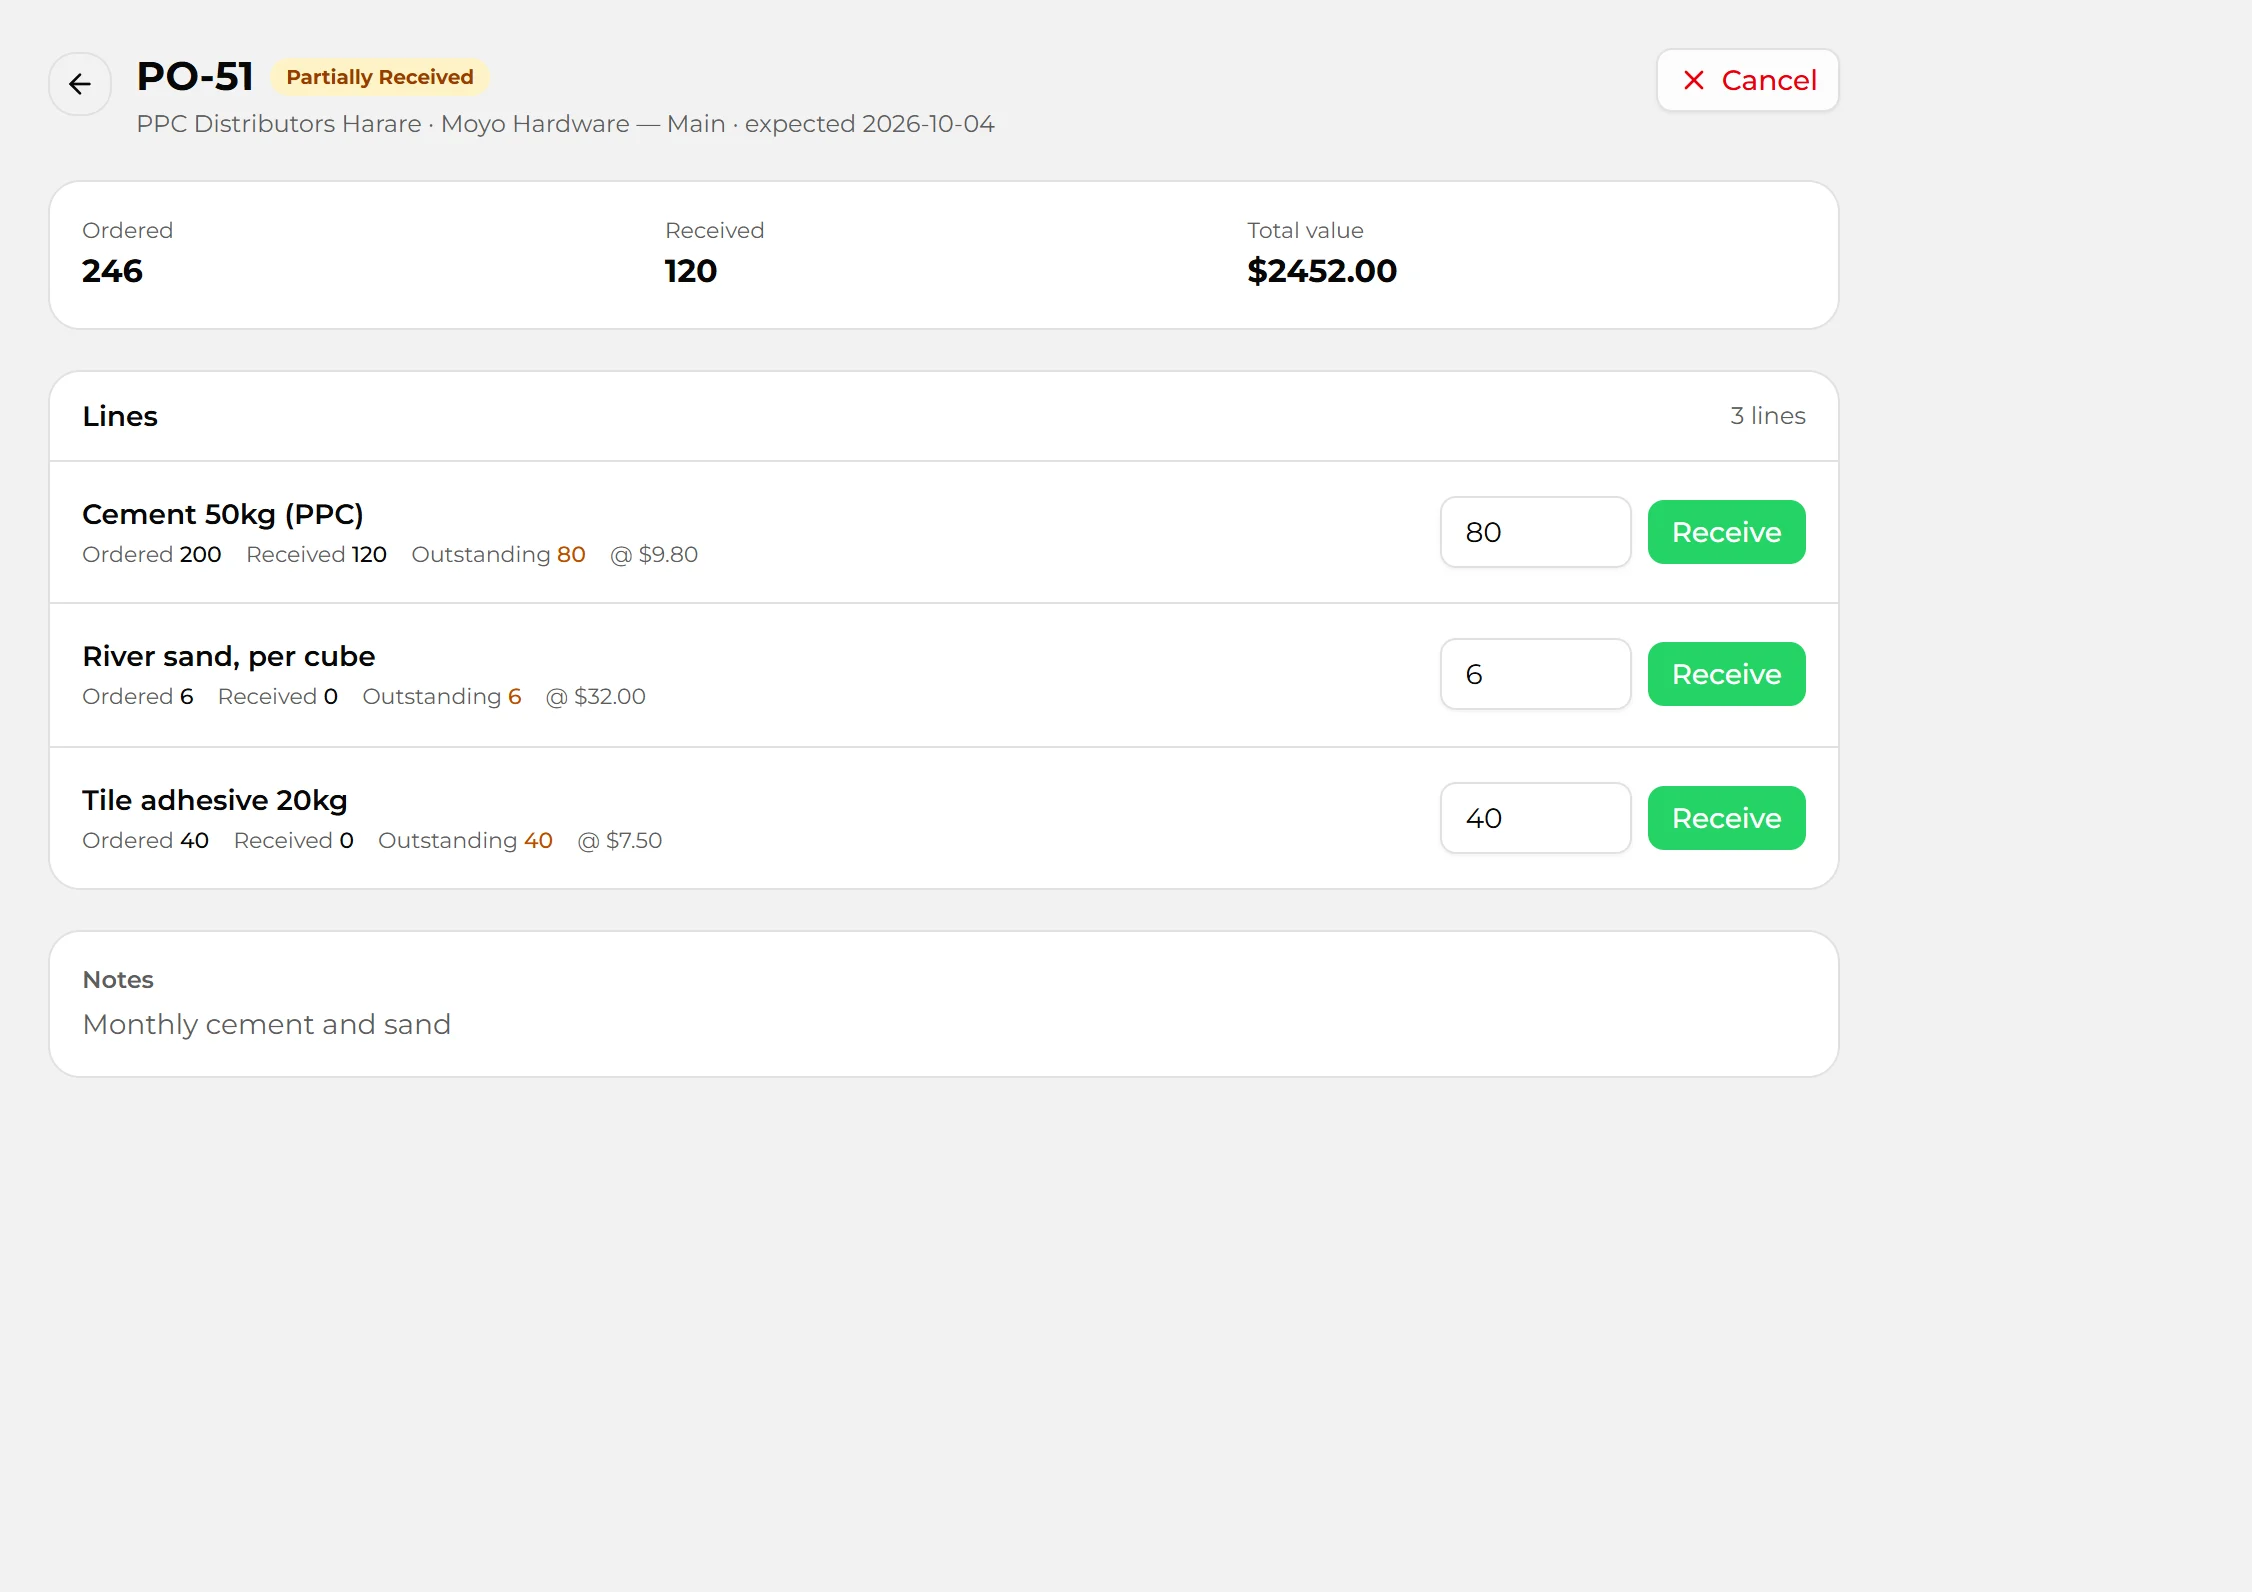Image resolution: width=2252 pixels, height=1592 pixels.
Task: Click Outstanding 80 on the cement line
Action: tap(498, 554)
